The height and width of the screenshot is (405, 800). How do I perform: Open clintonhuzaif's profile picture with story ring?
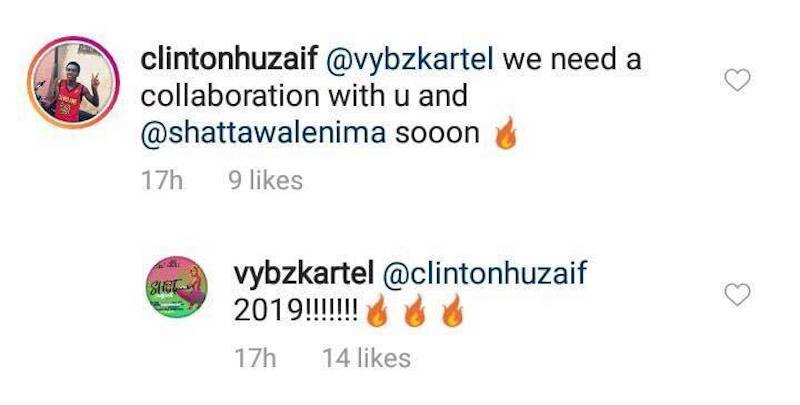click(73, 82)
